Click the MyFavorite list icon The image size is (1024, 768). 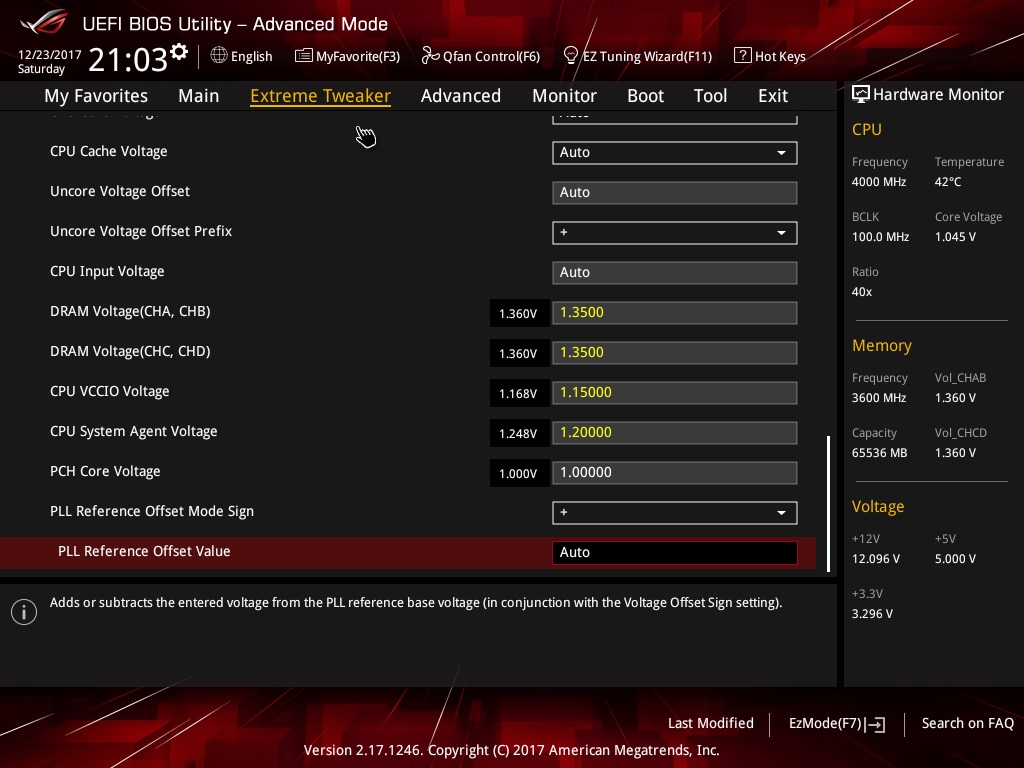coord(303,56)
